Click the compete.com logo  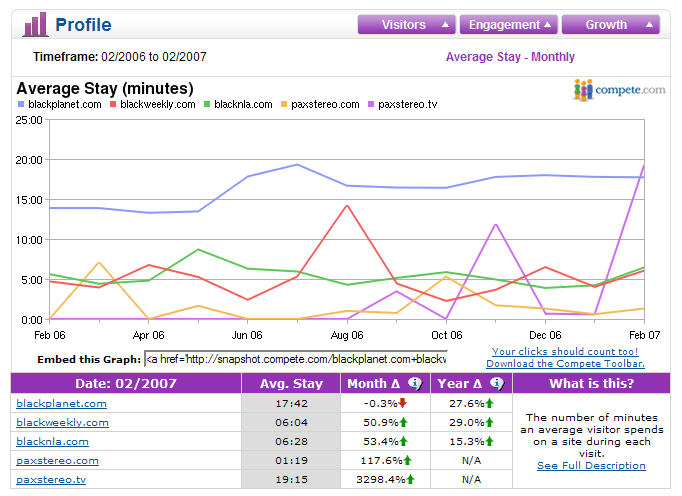pos(619,90)
